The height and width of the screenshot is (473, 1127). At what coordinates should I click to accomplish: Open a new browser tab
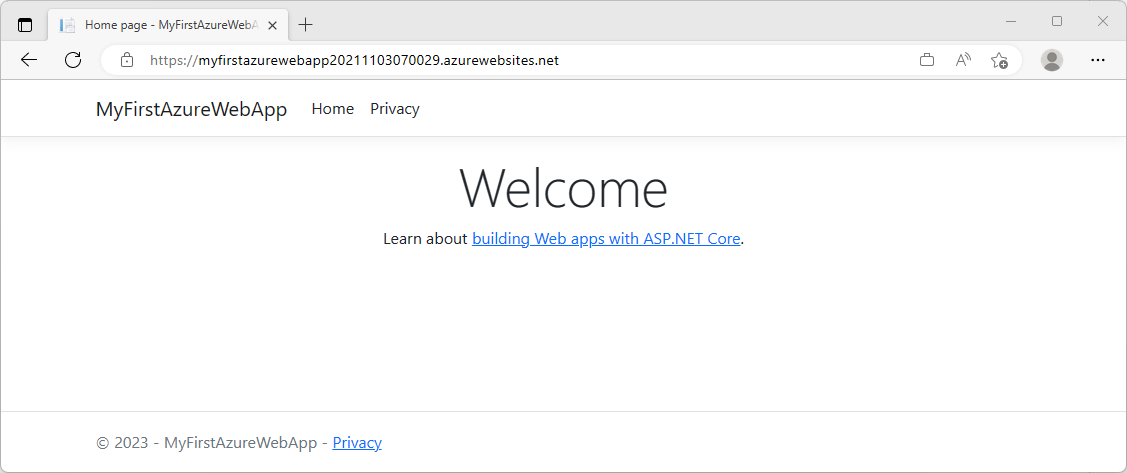306,24
